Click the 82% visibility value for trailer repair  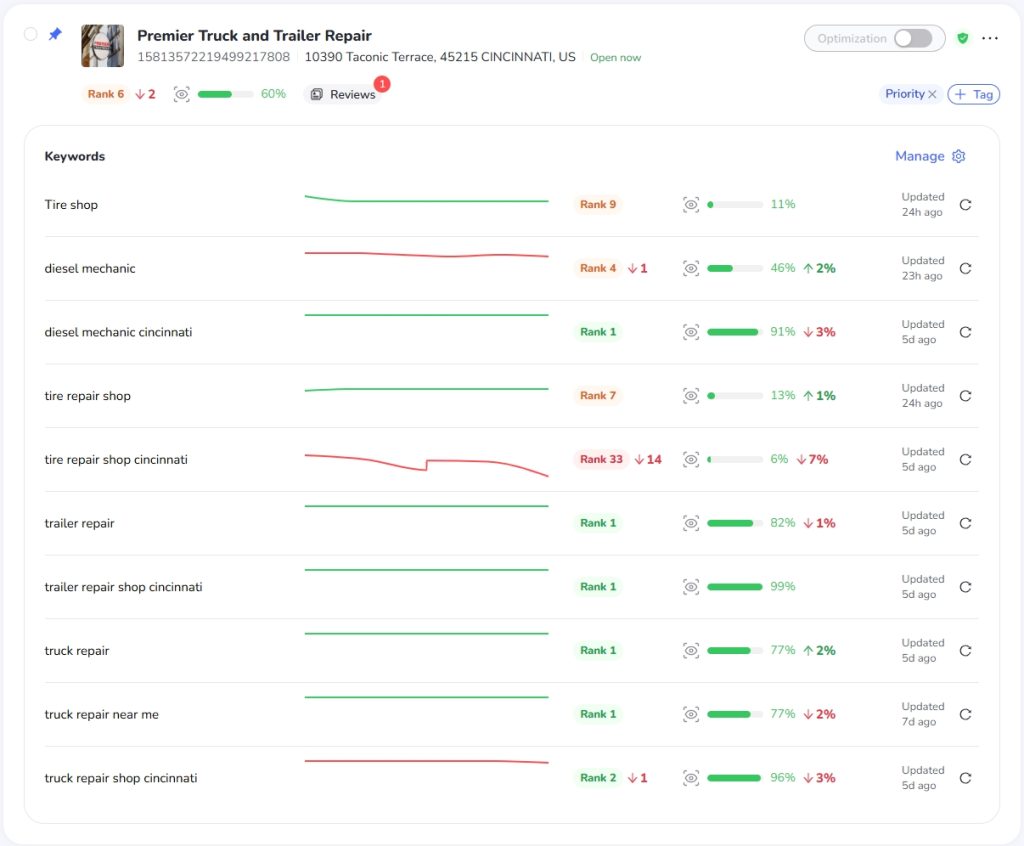coord(782,523)
